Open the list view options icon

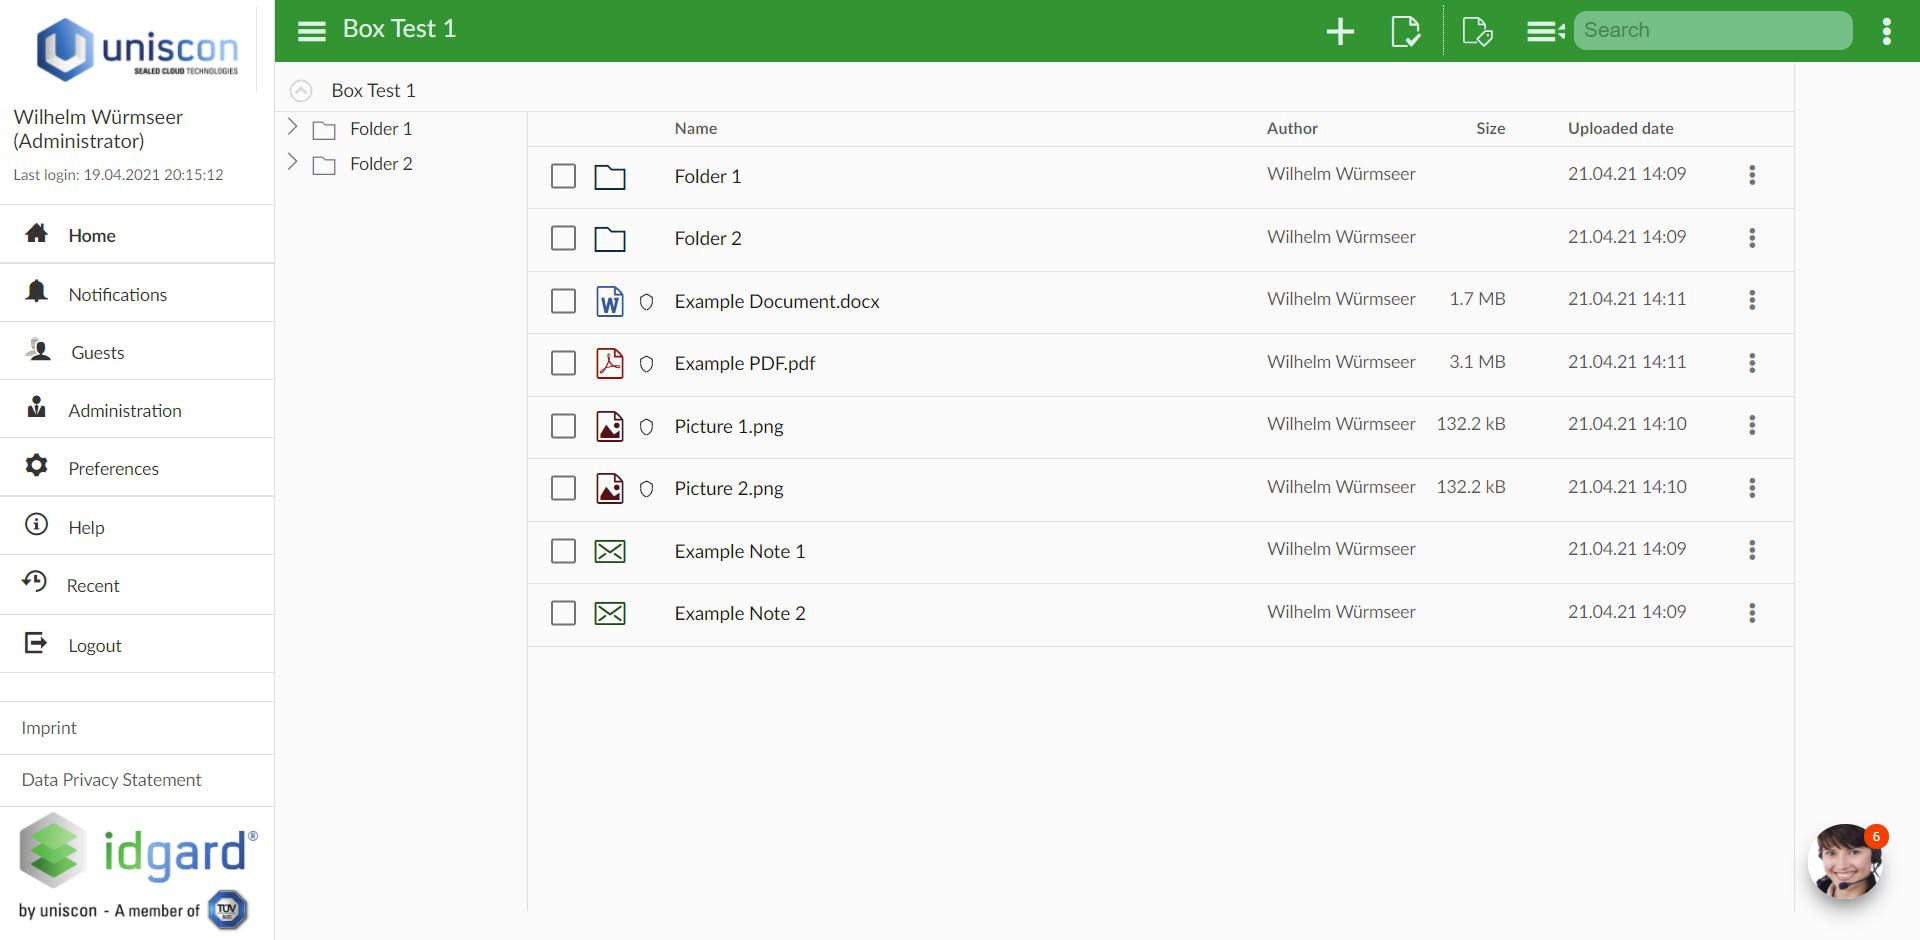point(1545,31)
